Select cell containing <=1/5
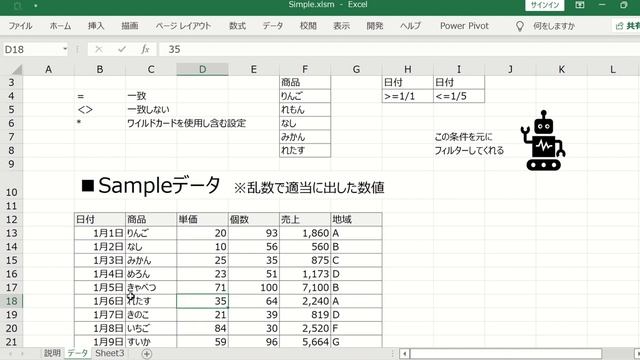This screenshot has width=640, height=360. pos(459,96)
